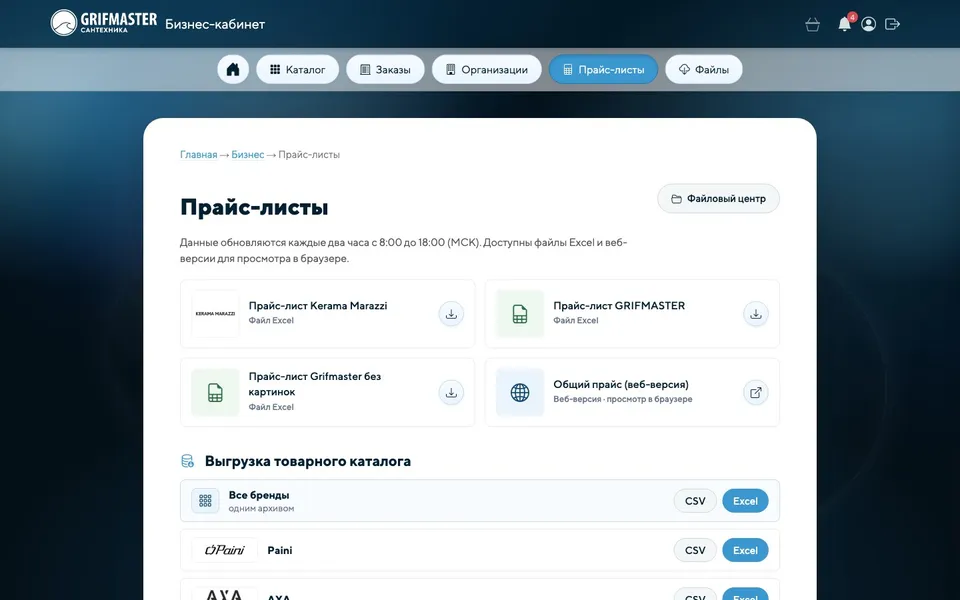Click the Прайс-лист Kerama Marazzi title
960x600 pixels.
click(318, 306)
